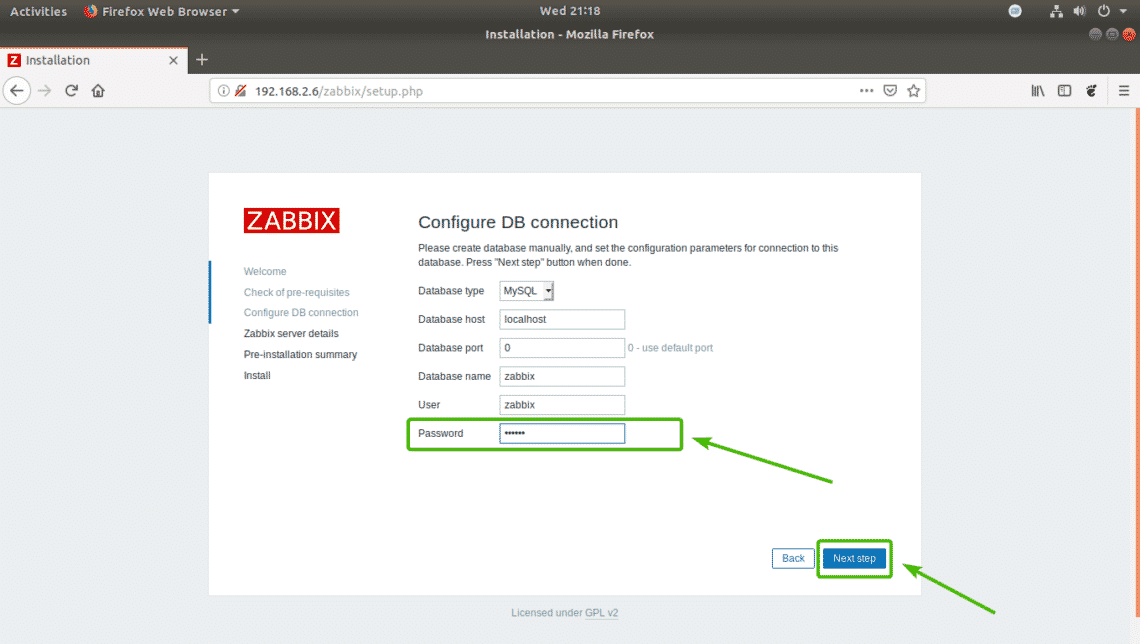Viewport: 1140px width, 644px height.
Task: Click the address bar URL
Action: pos(339,91)
